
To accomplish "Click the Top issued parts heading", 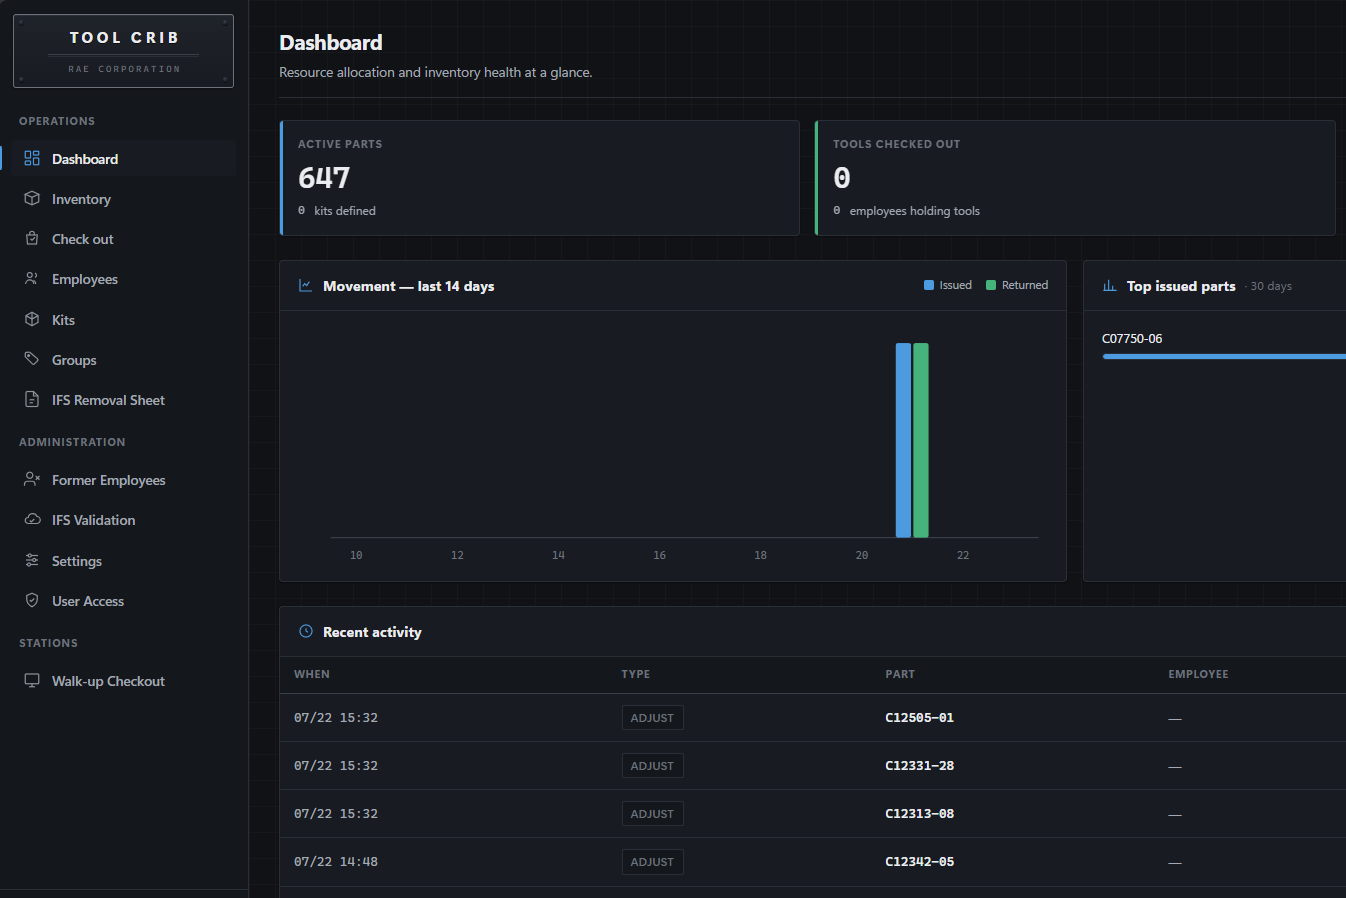I will 1181,286.
